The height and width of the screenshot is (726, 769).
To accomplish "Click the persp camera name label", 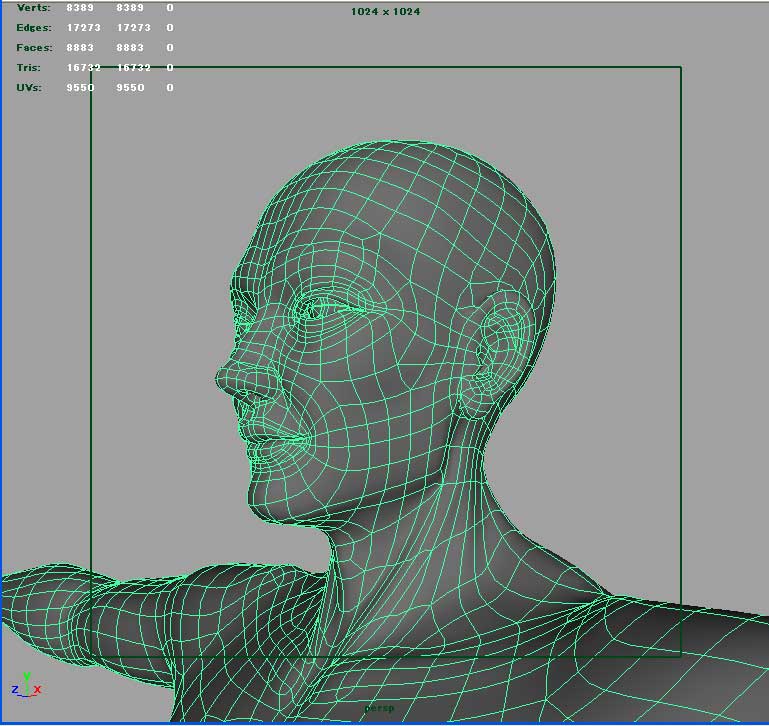I will coord(380,708).
